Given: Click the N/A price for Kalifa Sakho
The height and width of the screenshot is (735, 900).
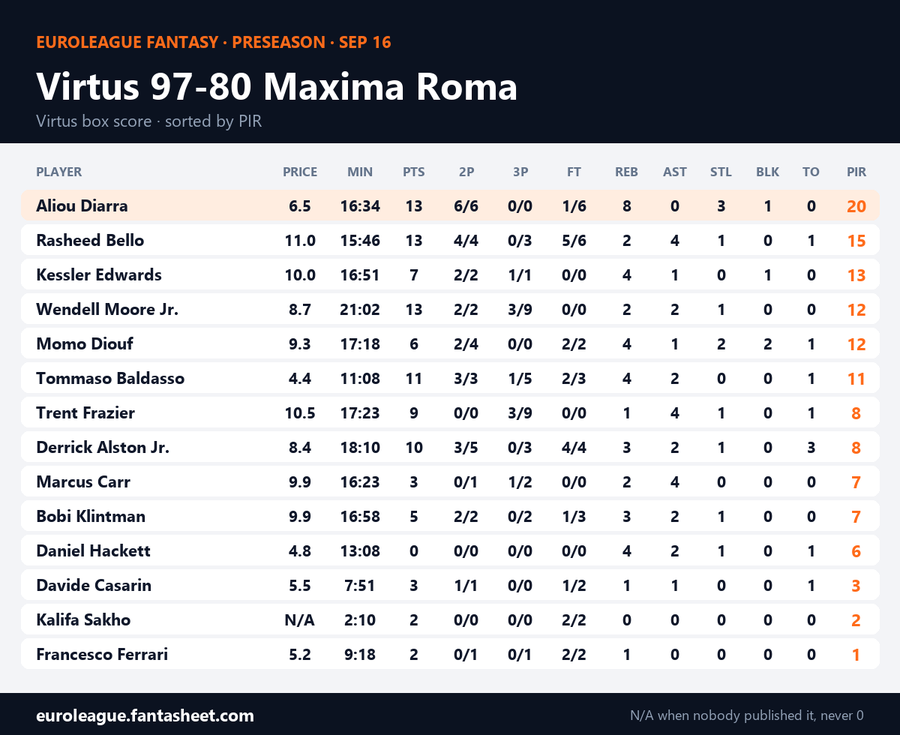Looking at the screenshot, I should point(300,620).
